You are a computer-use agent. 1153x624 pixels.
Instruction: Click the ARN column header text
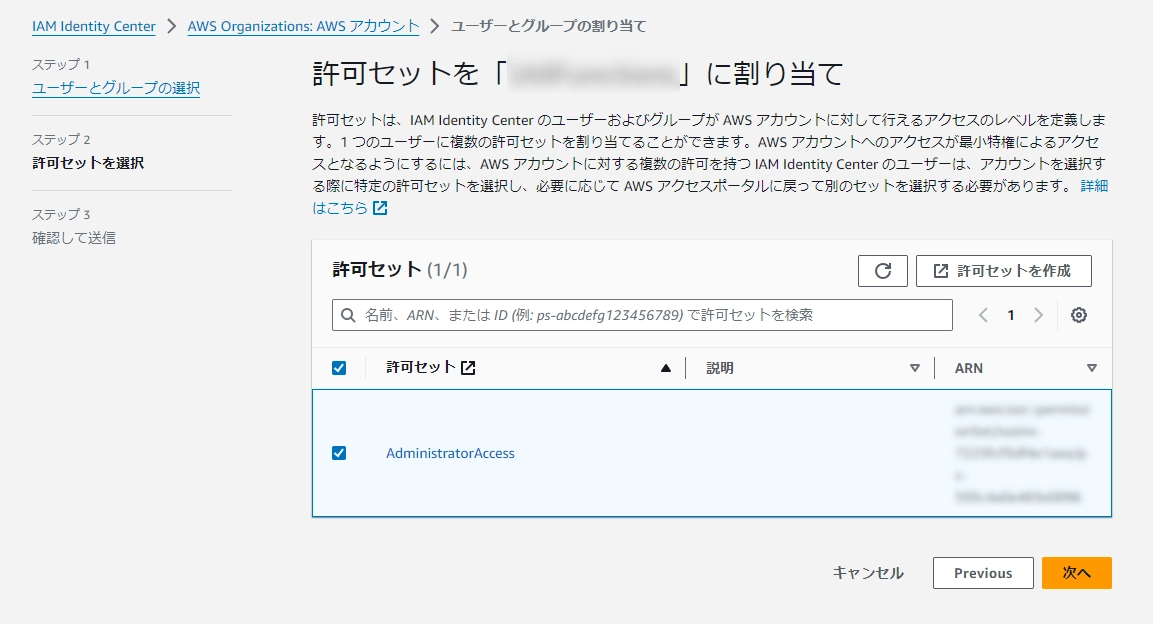(x=968, y=368)
